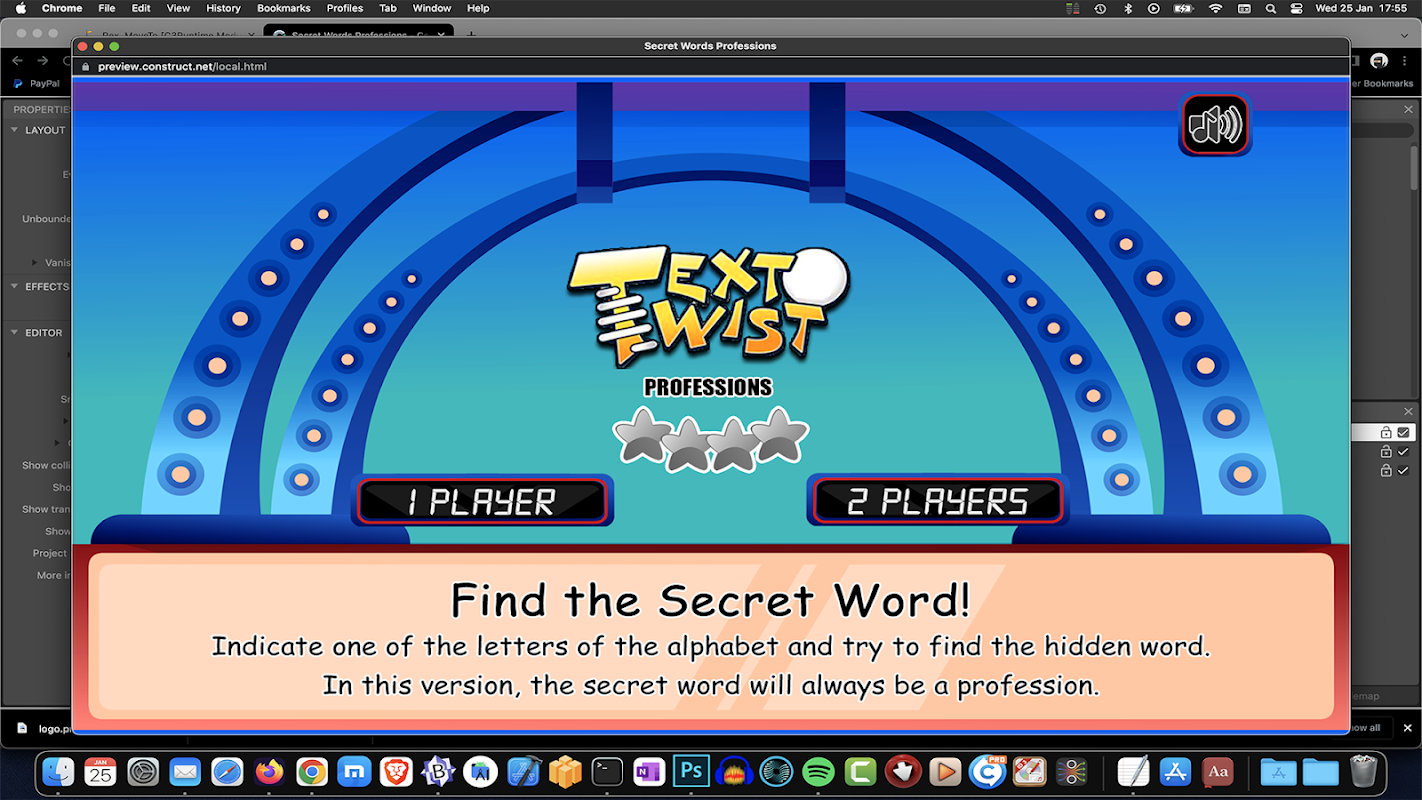The image size is (1422, 800).
Task: Click the lock icon in preview address bar
Action: [86, 67]
